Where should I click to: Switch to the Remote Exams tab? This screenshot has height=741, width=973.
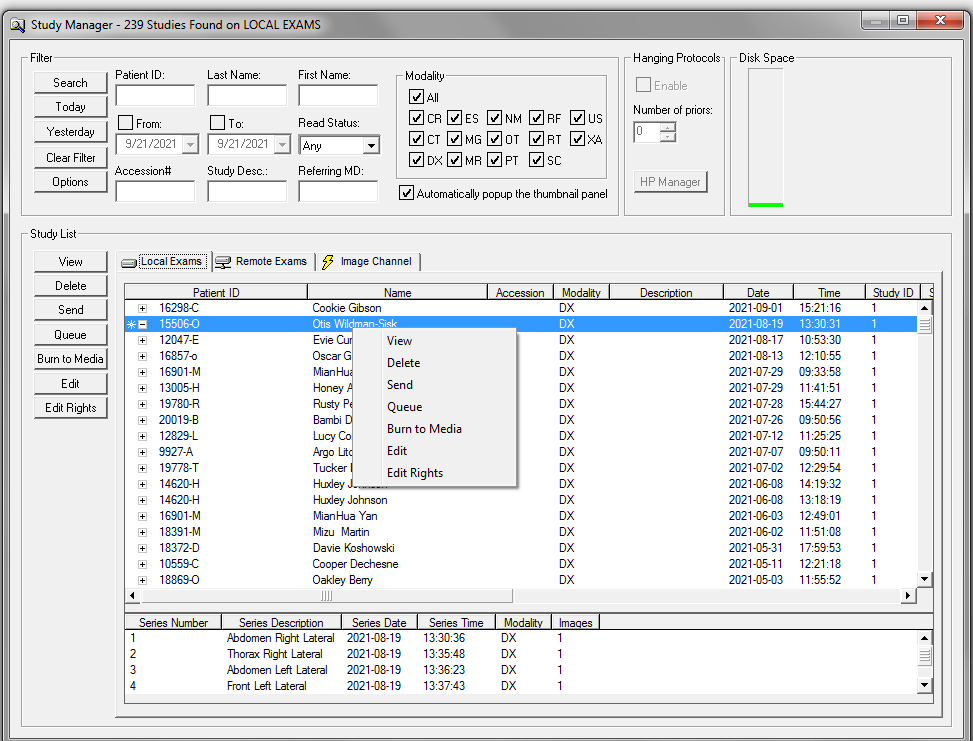270,262
